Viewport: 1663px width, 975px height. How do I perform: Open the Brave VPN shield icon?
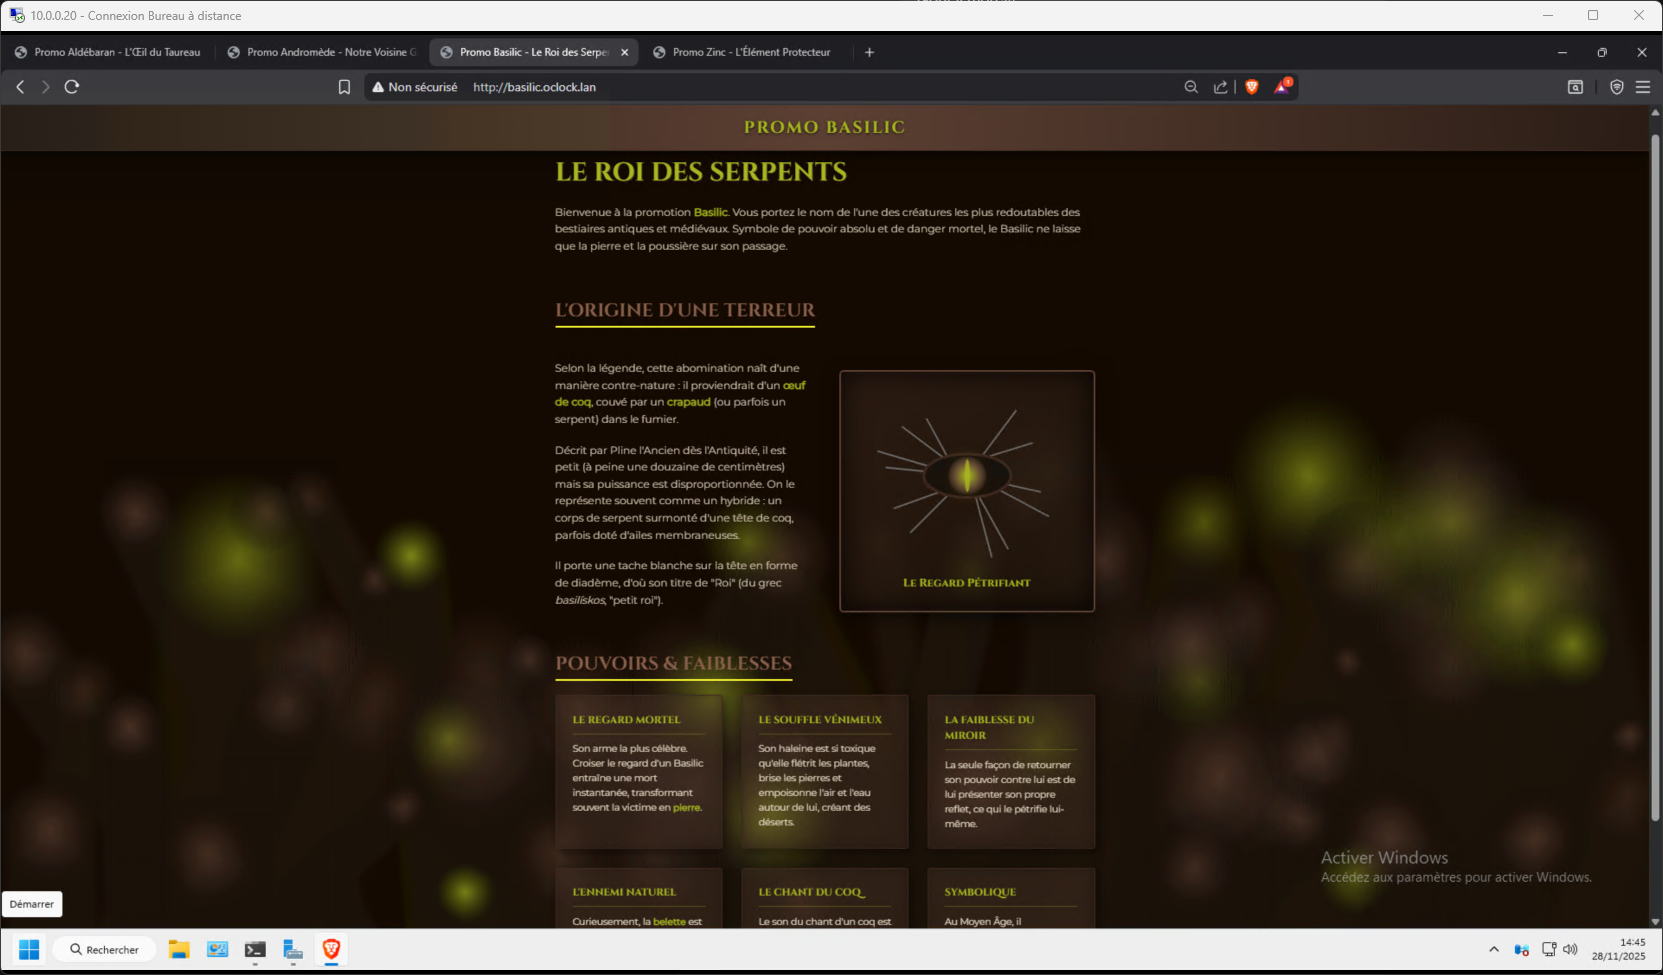1616,87
